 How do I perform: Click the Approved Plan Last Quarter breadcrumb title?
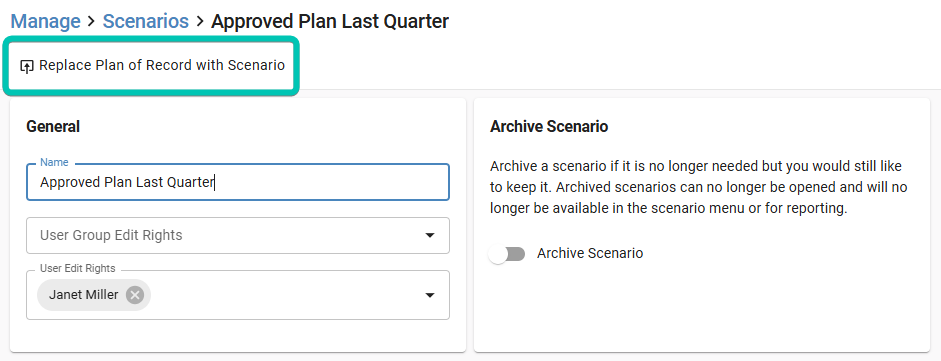330,22
